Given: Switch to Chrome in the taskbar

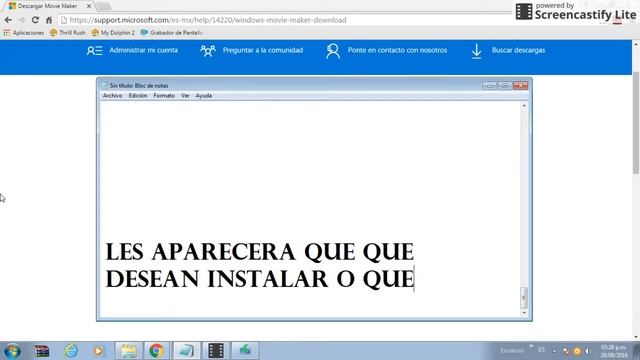Looking at the screenshot, I should [x=156, y=351].
